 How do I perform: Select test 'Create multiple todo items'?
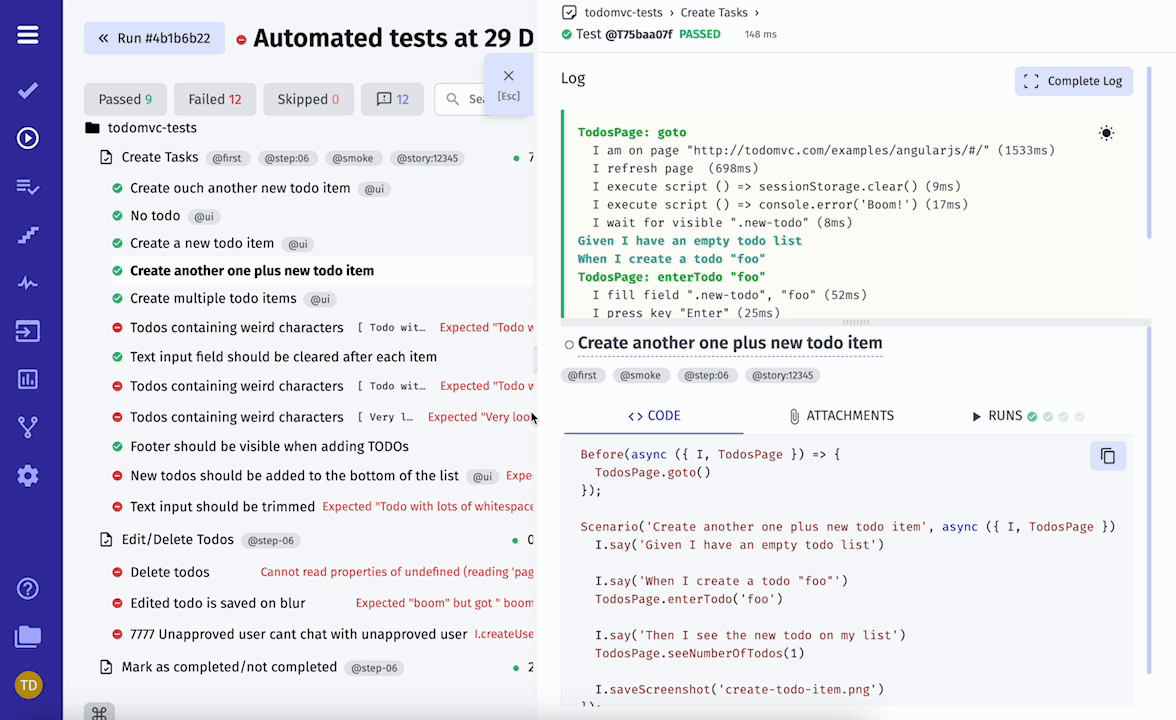tap(213, 298)
